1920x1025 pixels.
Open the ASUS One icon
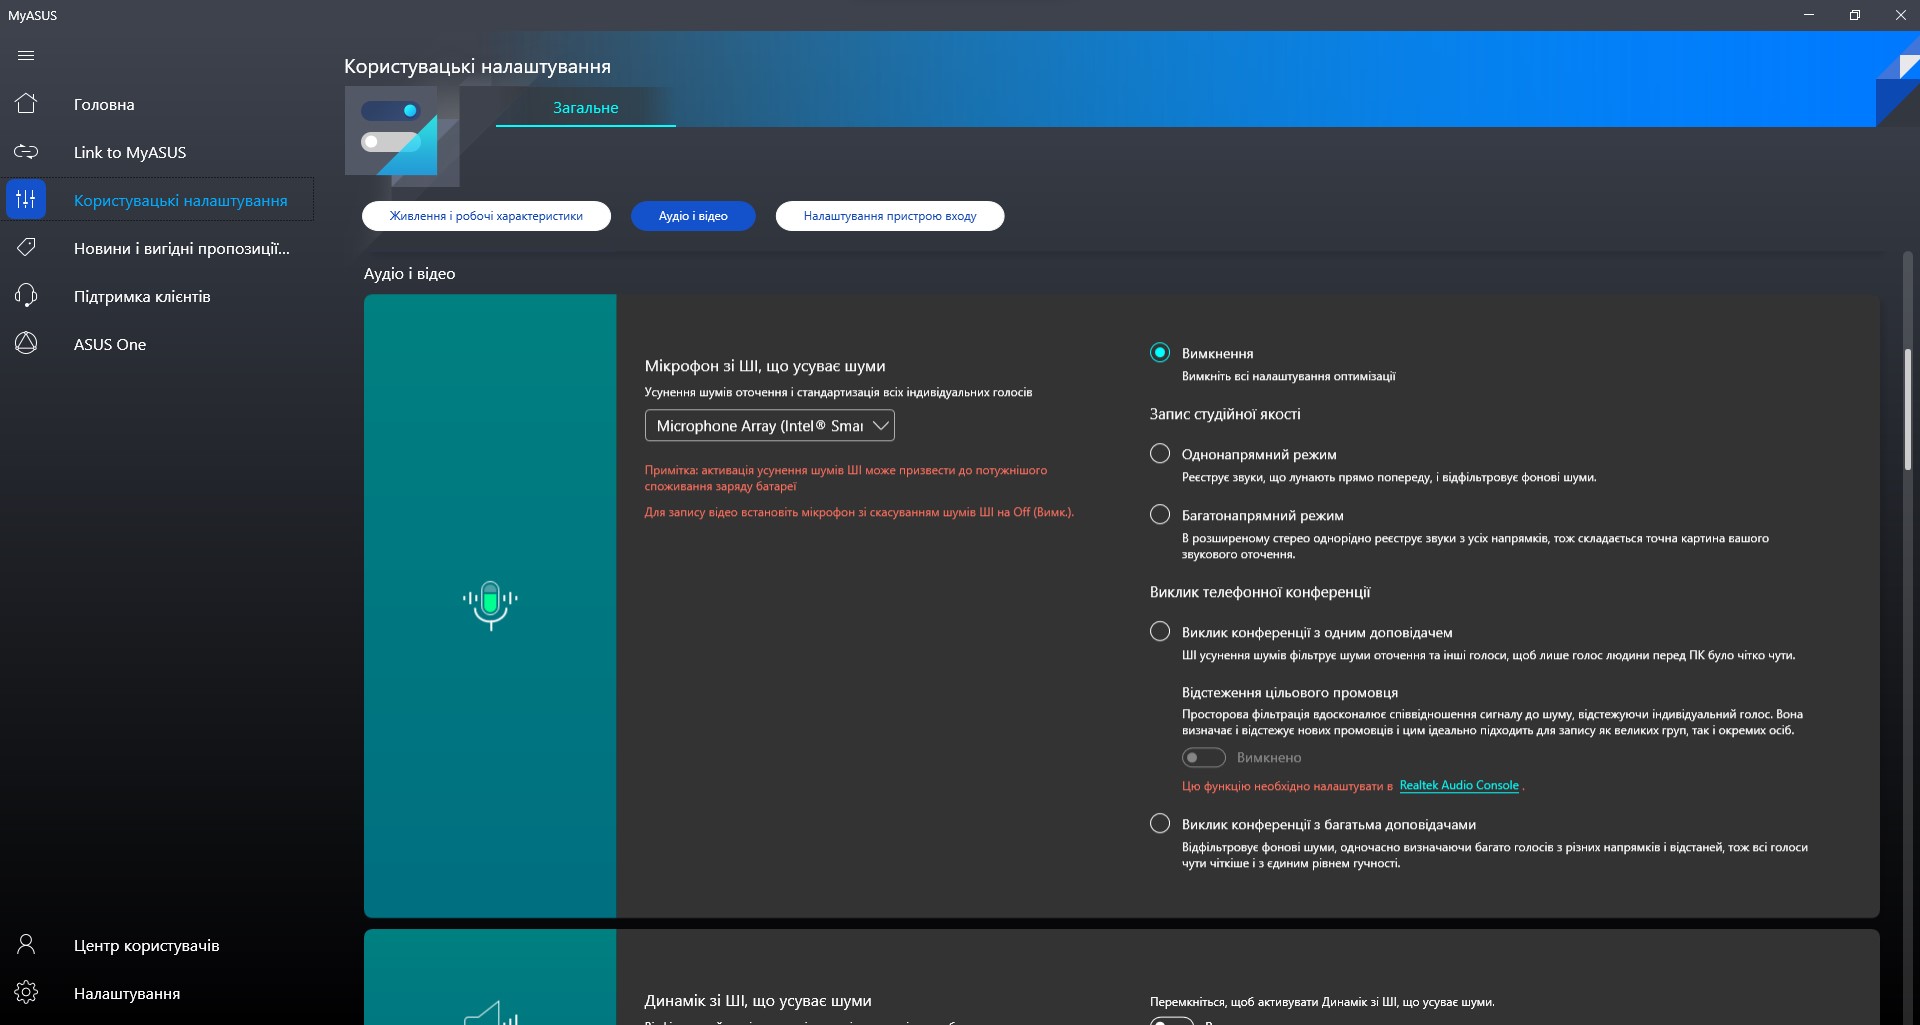(x=26, y=344)
